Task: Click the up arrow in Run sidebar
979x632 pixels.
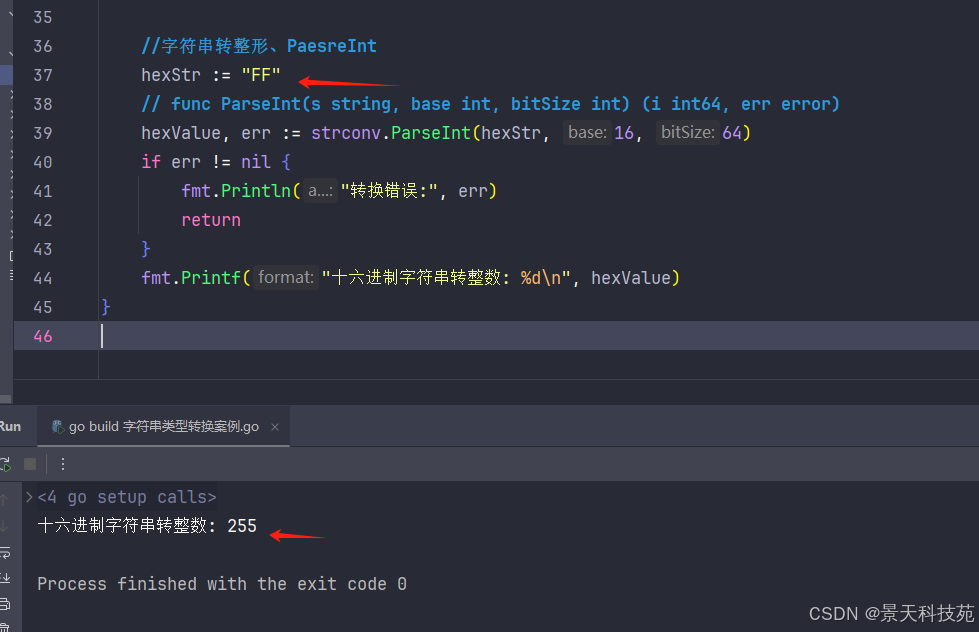Action: [5, 498]
